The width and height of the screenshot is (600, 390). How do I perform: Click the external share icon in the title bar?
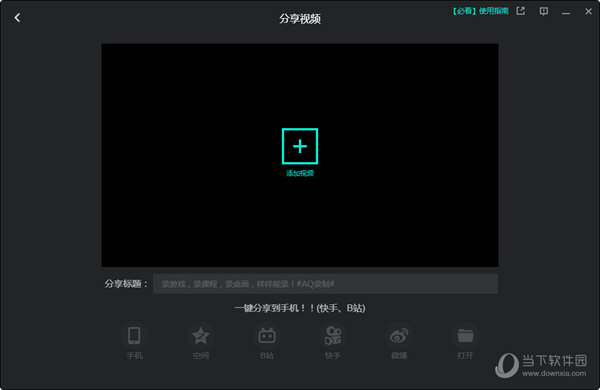[x=521, y=11]
